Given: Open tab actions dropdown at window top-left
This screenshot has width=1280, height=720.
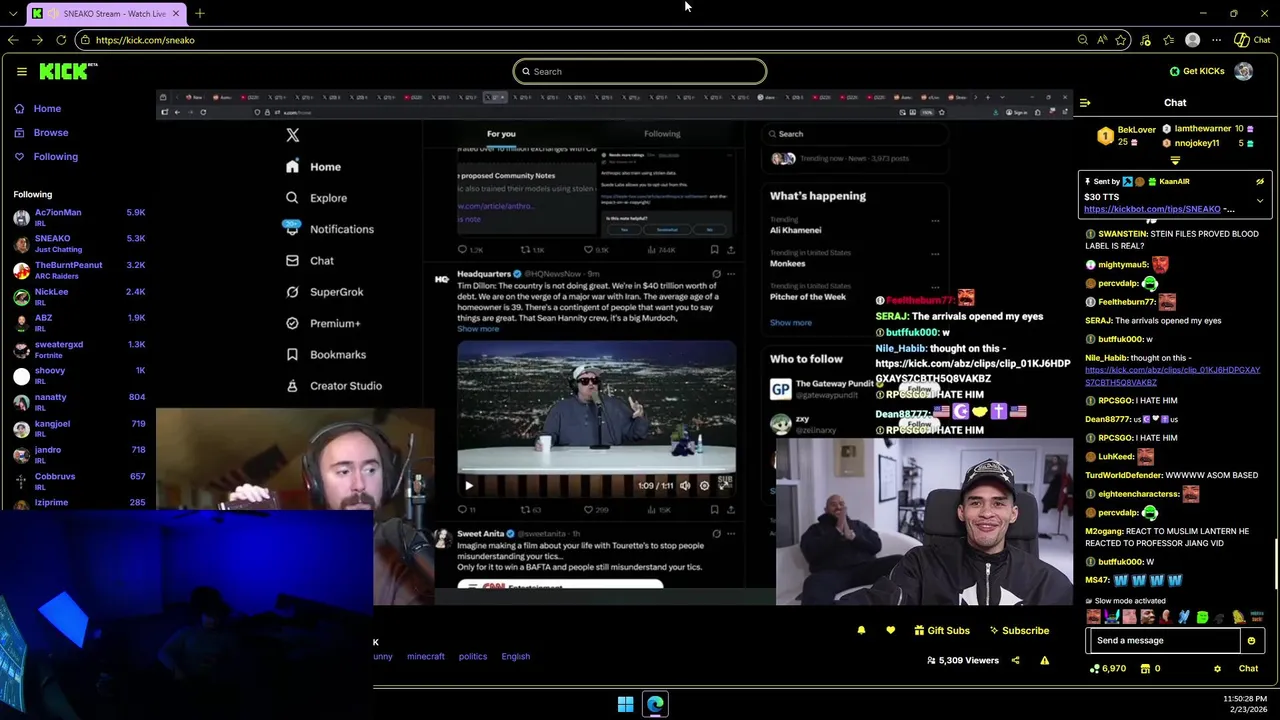Looking at the screenshot, I should [x=12, y=13].
